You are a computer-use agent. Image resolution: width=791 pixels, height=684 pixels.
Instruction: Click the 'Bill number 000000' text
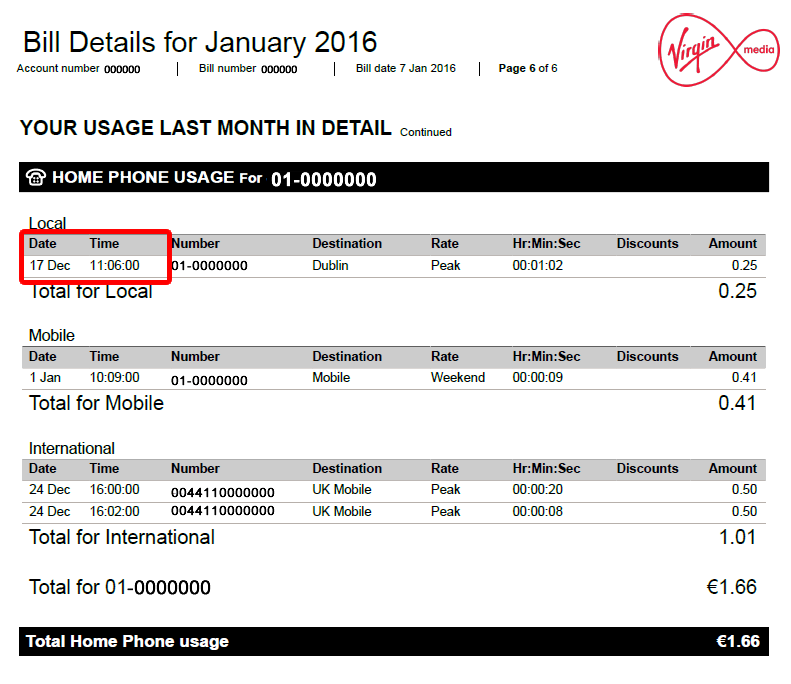coord(248,69)
